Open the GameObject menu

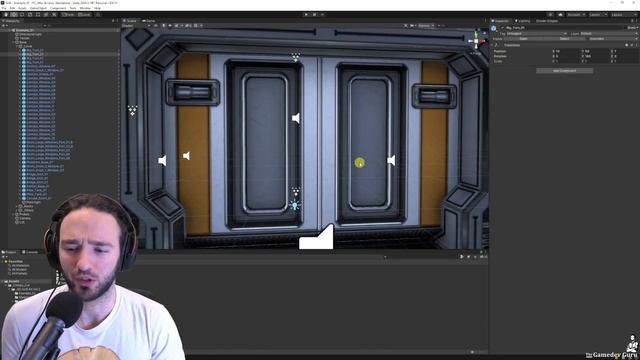click(38, 8)
